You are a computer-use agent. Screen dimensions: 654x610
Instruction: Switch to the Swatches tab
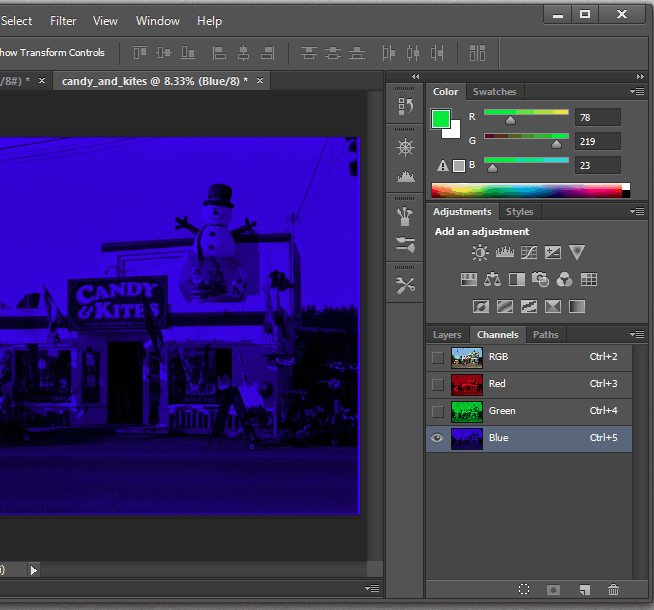coord(494,92)
